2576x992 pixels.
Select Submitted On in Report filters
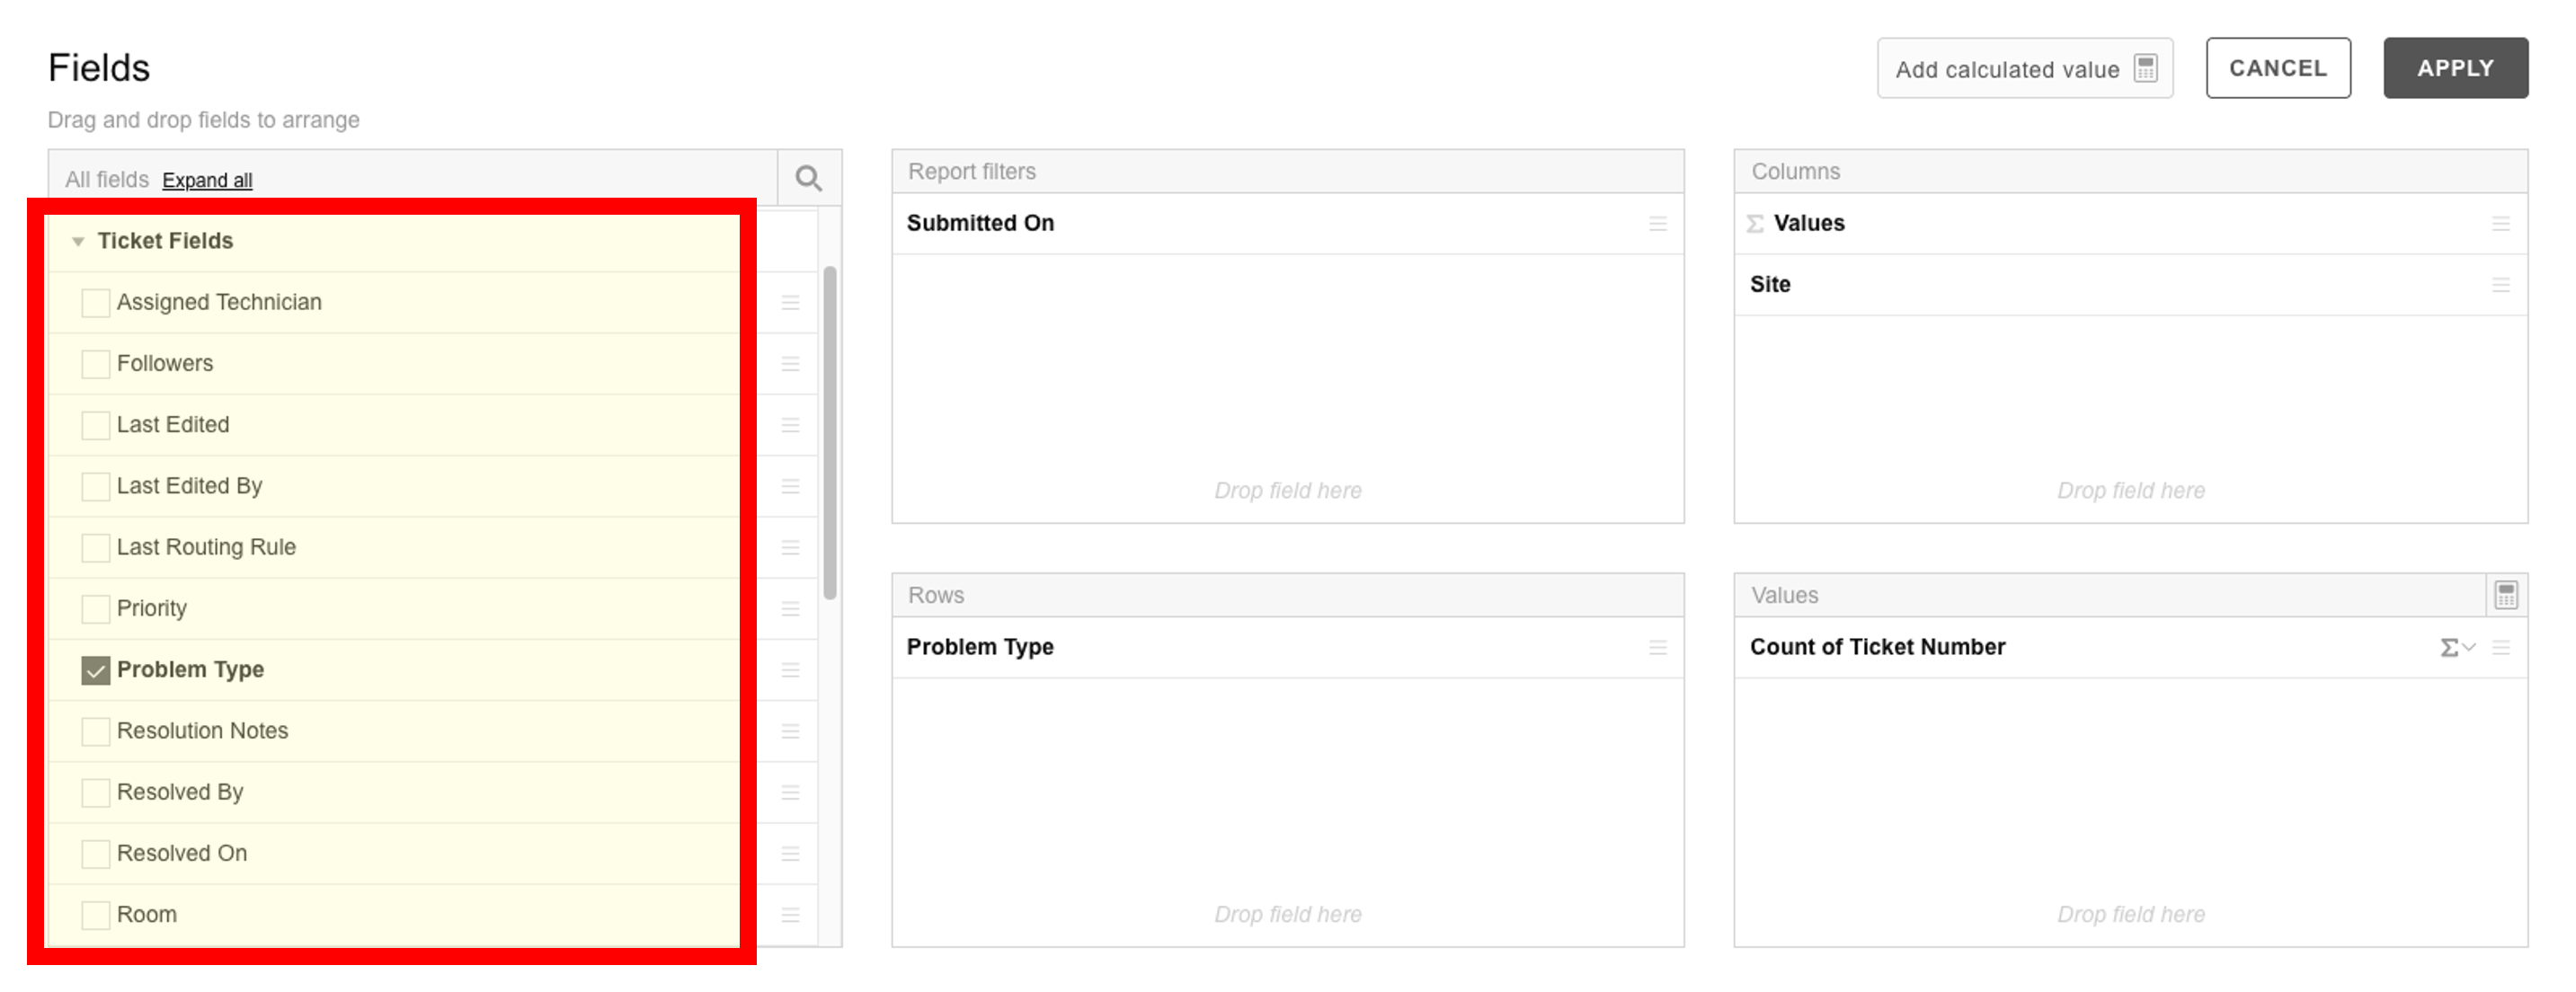point(1287,224)
